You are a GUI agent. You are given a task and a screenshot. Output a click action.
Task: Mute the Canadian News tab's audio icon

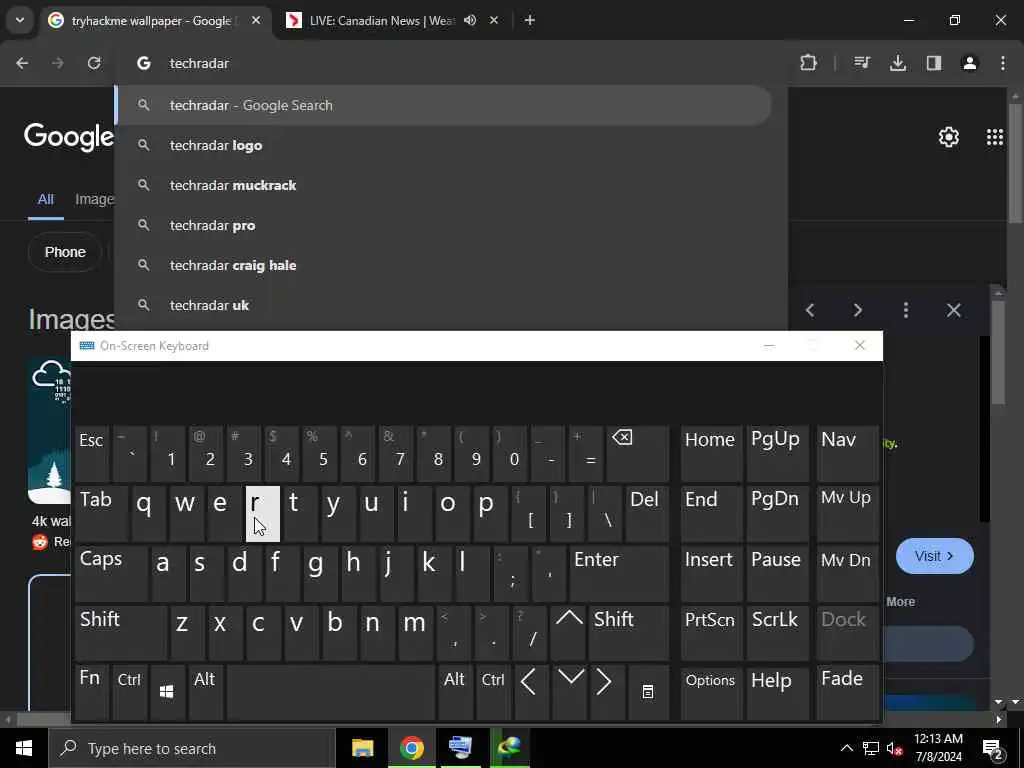(470, 20)
